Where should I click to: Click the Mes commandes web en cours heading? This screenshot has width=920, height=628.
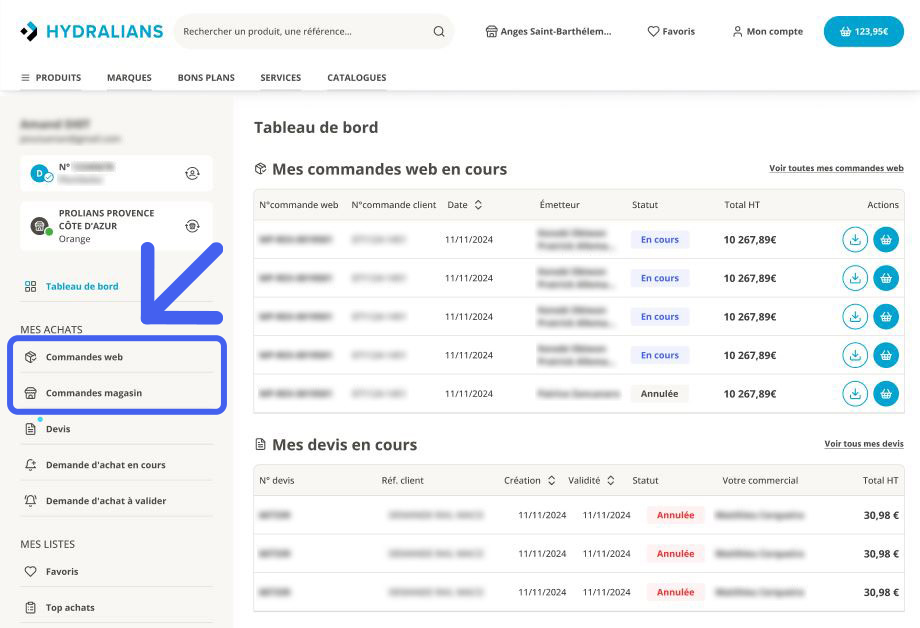pyautogui.click(x=389, y=169)
